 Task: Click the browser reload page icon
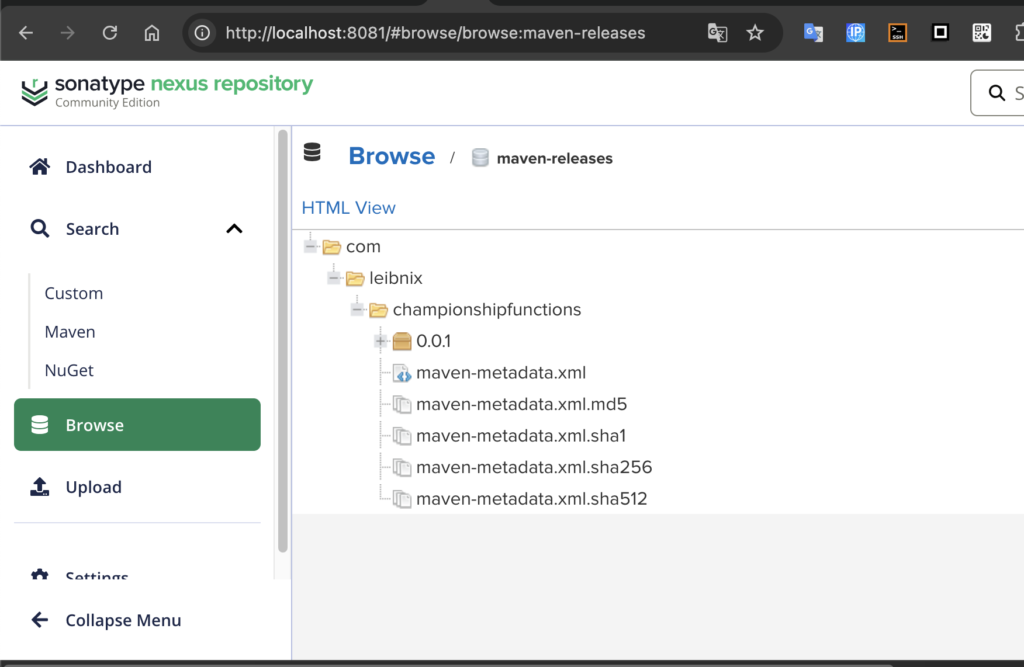tap(110, 33)
